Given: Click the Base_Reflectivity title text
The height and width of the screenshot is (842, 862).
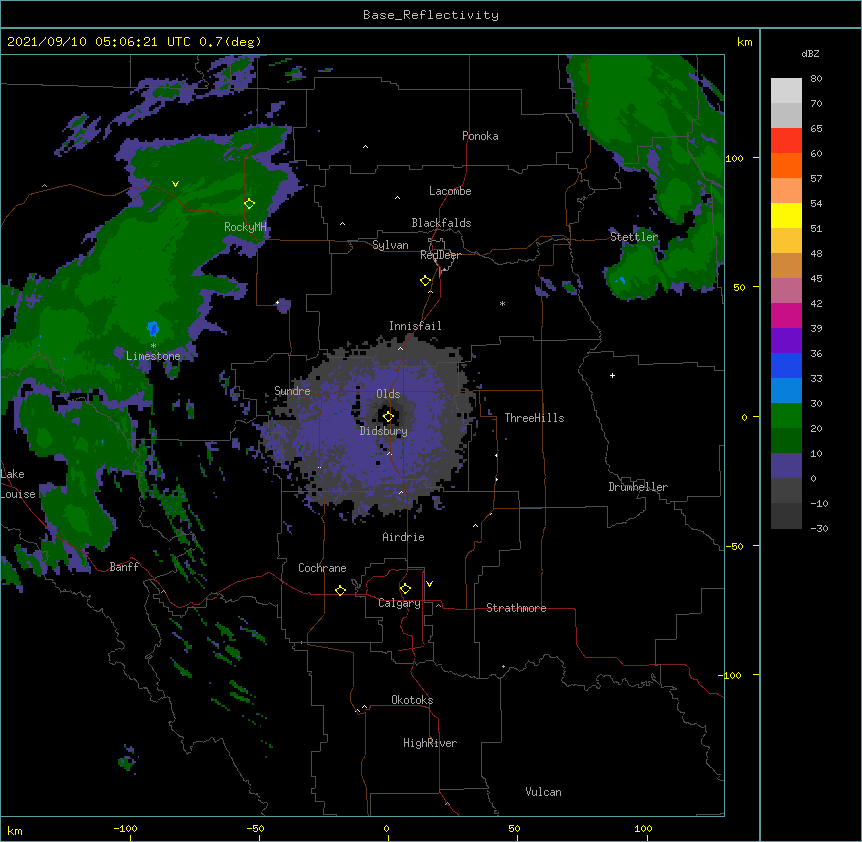Looking at the screenshot, I should point(431,15).
